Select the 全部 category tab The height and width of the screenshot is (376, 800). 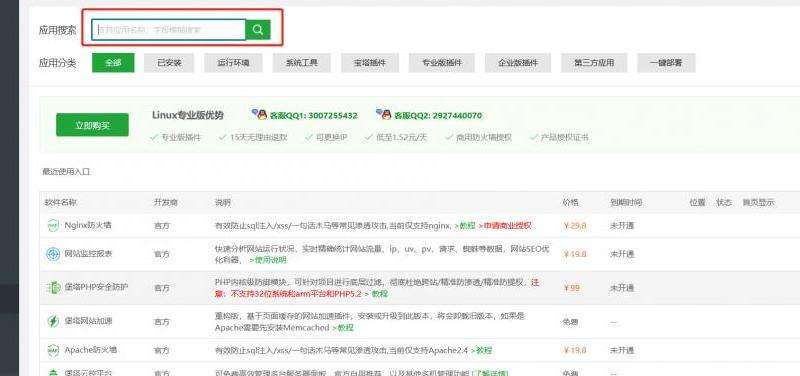(x=113, y=63)
